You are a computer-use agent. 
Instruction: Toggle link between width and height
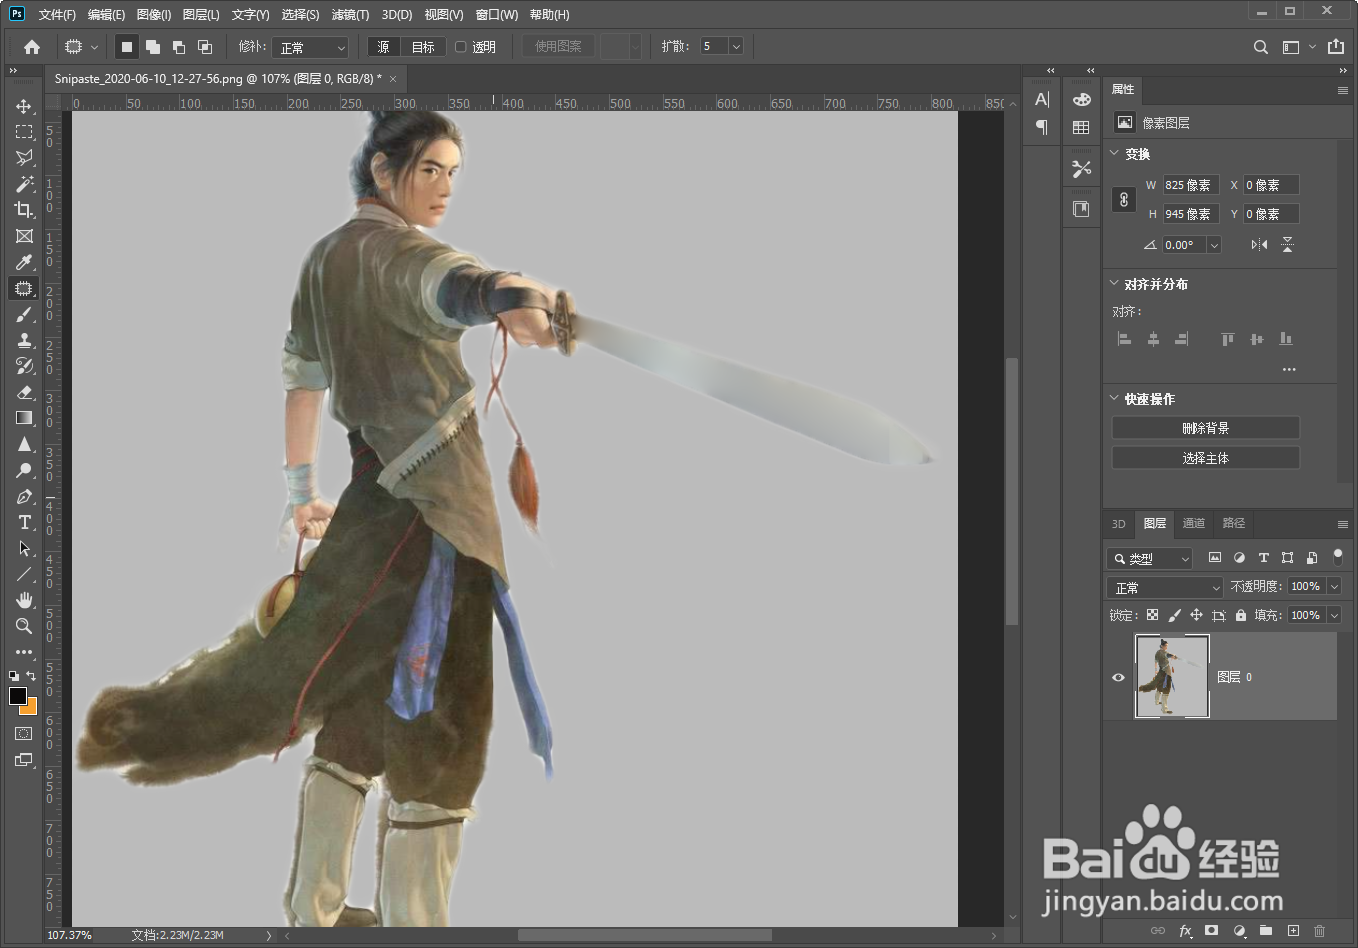coord(1124,199)
